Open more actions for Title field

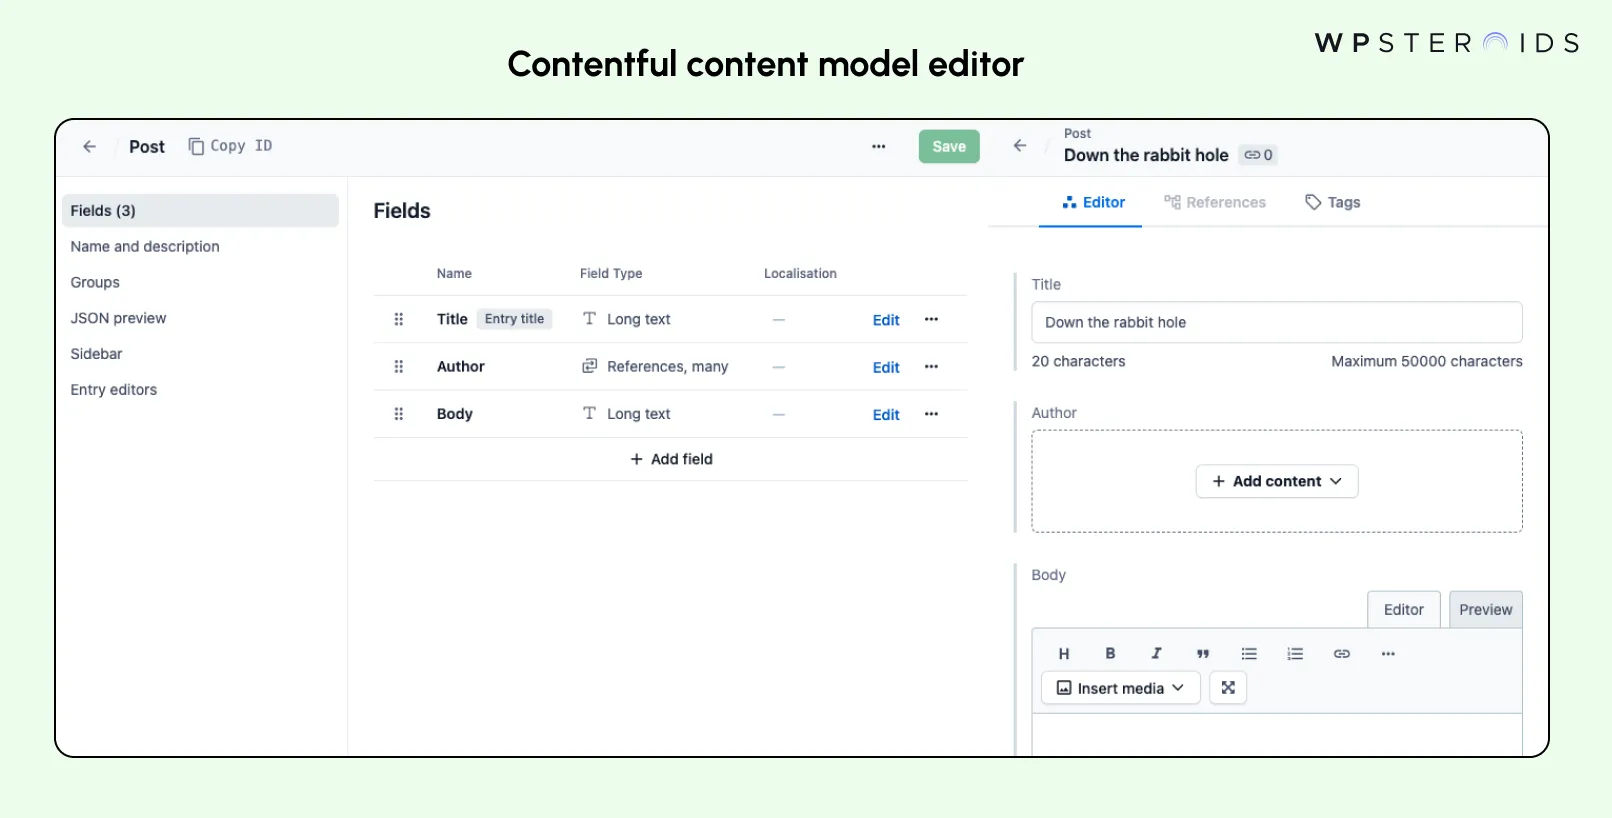click(931, 319)
